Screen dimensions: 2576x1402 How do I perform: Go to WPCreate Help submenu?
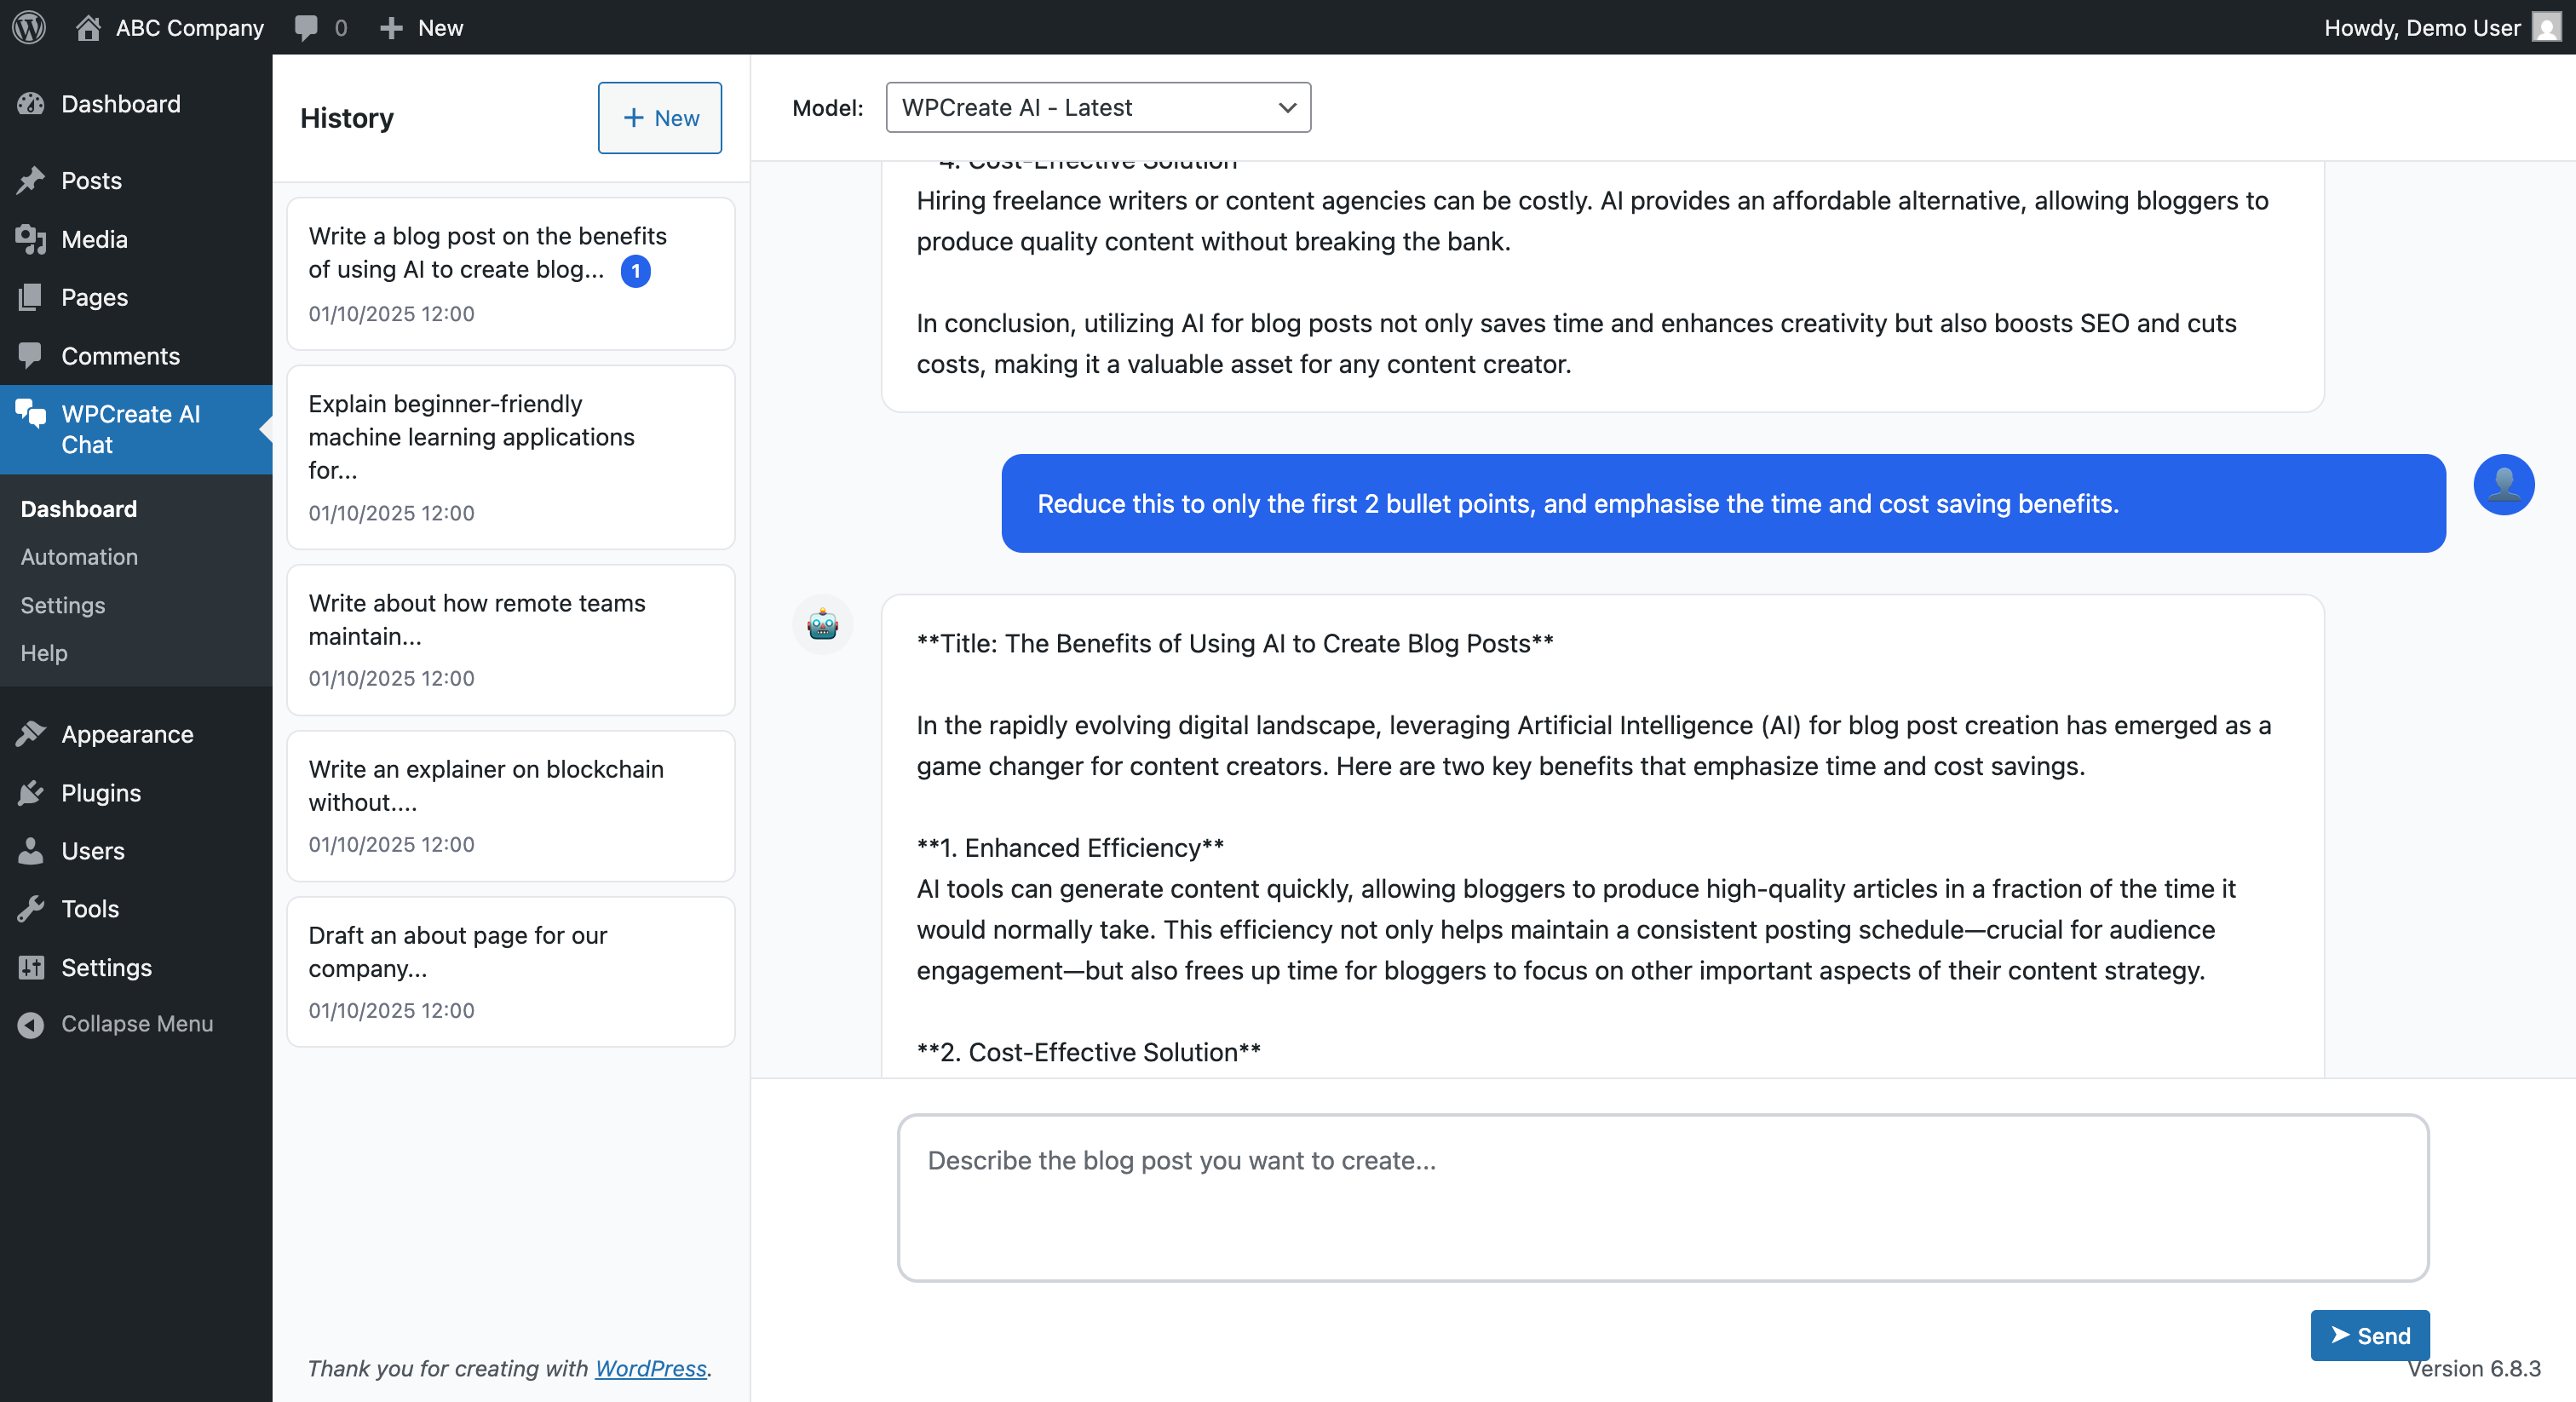[x=44, y=653]
